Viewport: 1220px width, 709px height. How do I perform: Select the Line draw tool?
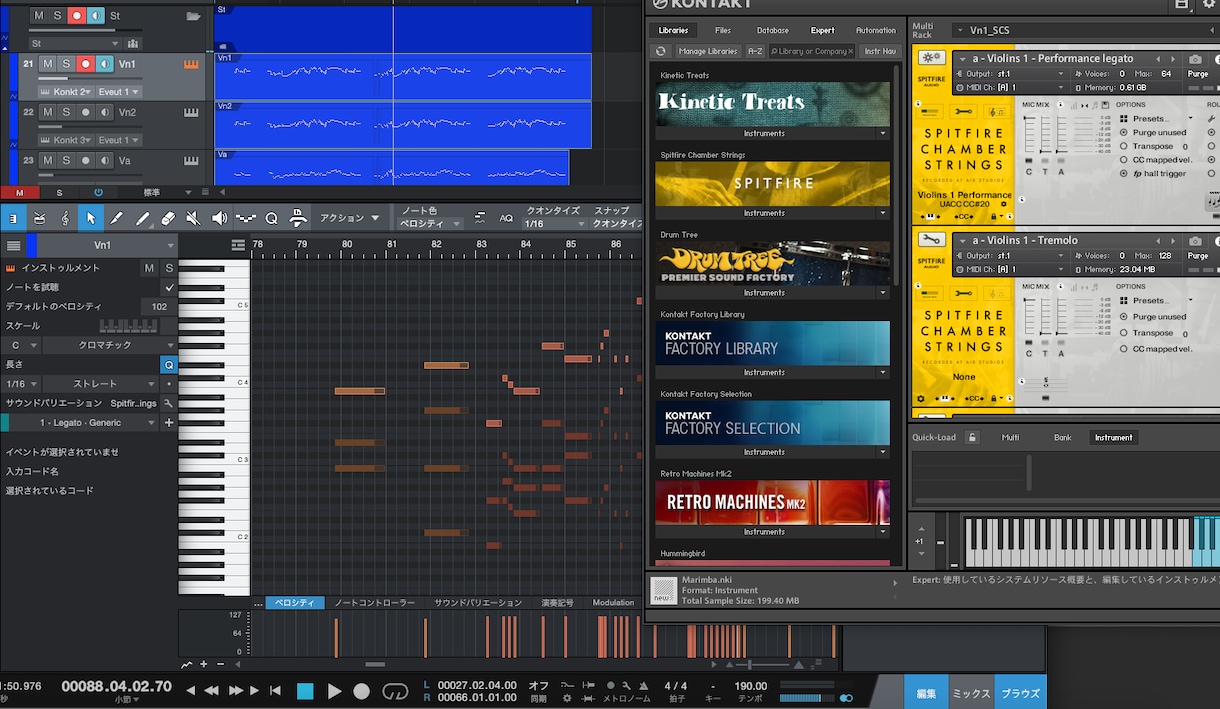tap(142, 218)
